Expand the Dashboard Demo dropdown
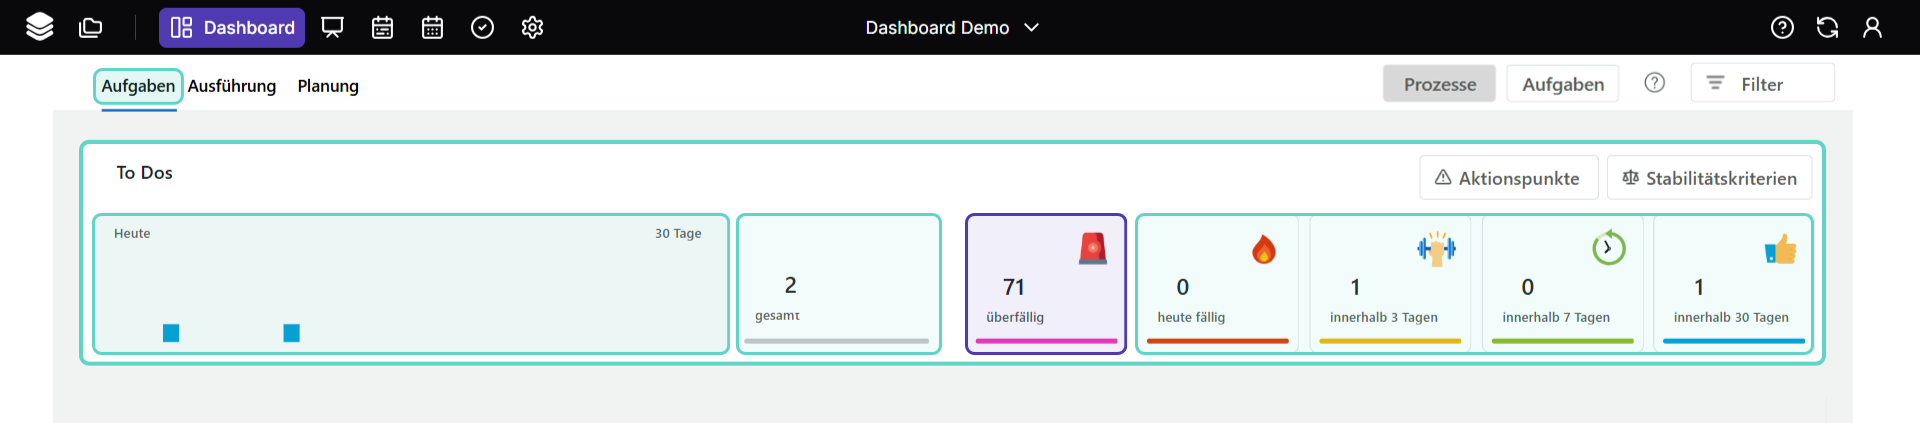1920x423 pixels. click(x=952, y=27)
